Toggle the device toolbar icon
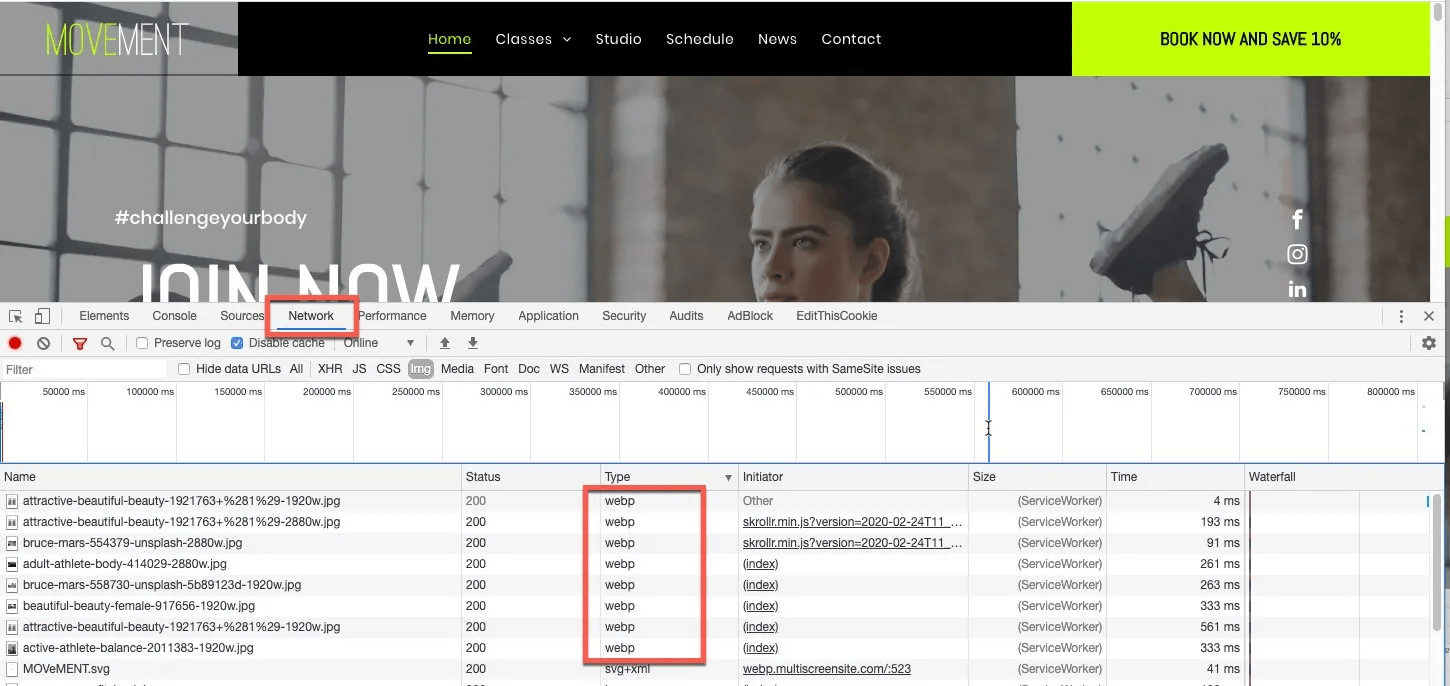Image resolution: width=1450 pixels, height=686 pixels. (42, 316)
